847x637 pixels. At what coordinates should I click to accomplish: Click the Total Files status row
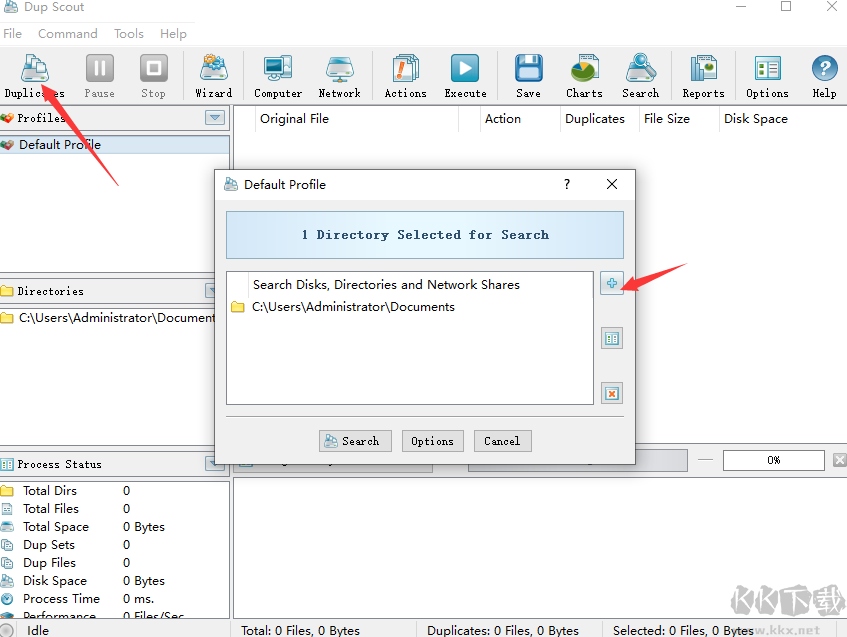coord(115,508)
